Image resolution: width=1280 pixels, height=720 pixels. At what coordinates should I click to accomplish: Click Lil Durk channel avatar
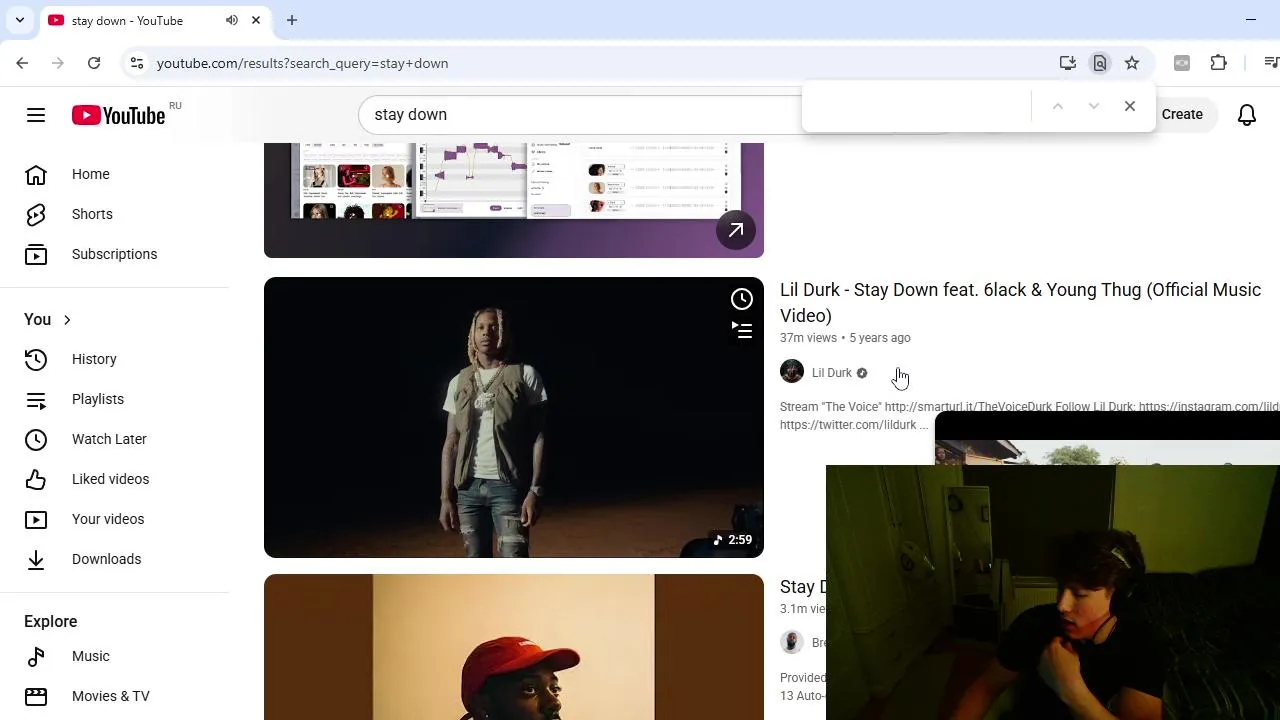click(x=792, y=372)
